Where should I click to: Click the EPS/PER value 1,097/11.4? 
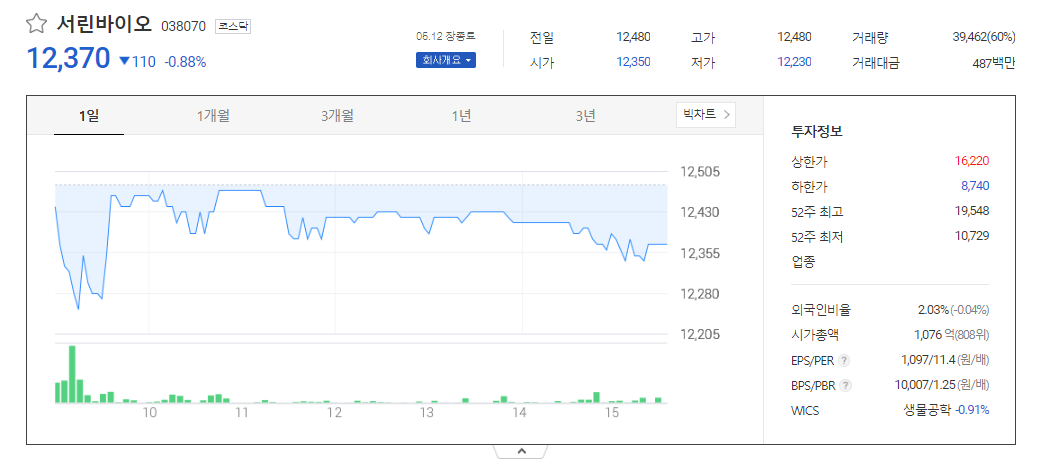[x=928, y=360]
